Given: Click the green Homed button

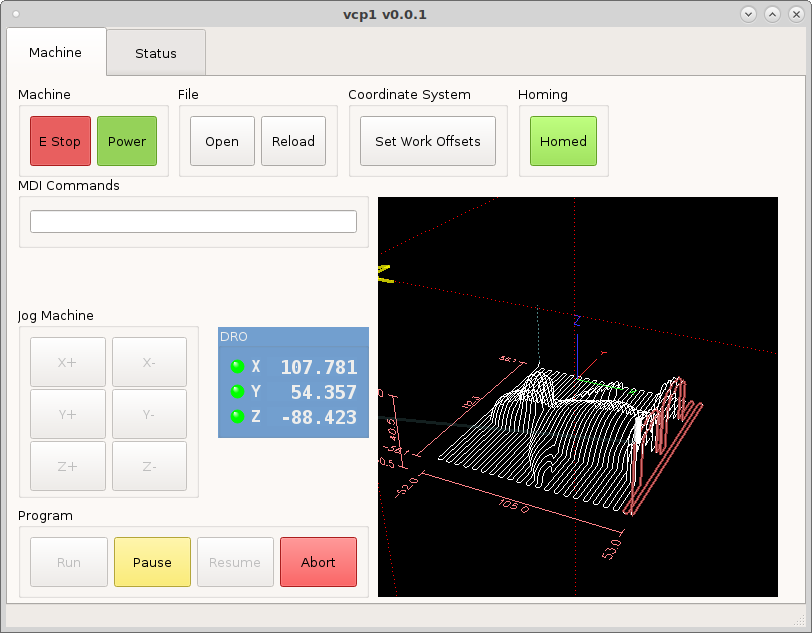Looking at the screenshot, I should coord(563,141).
